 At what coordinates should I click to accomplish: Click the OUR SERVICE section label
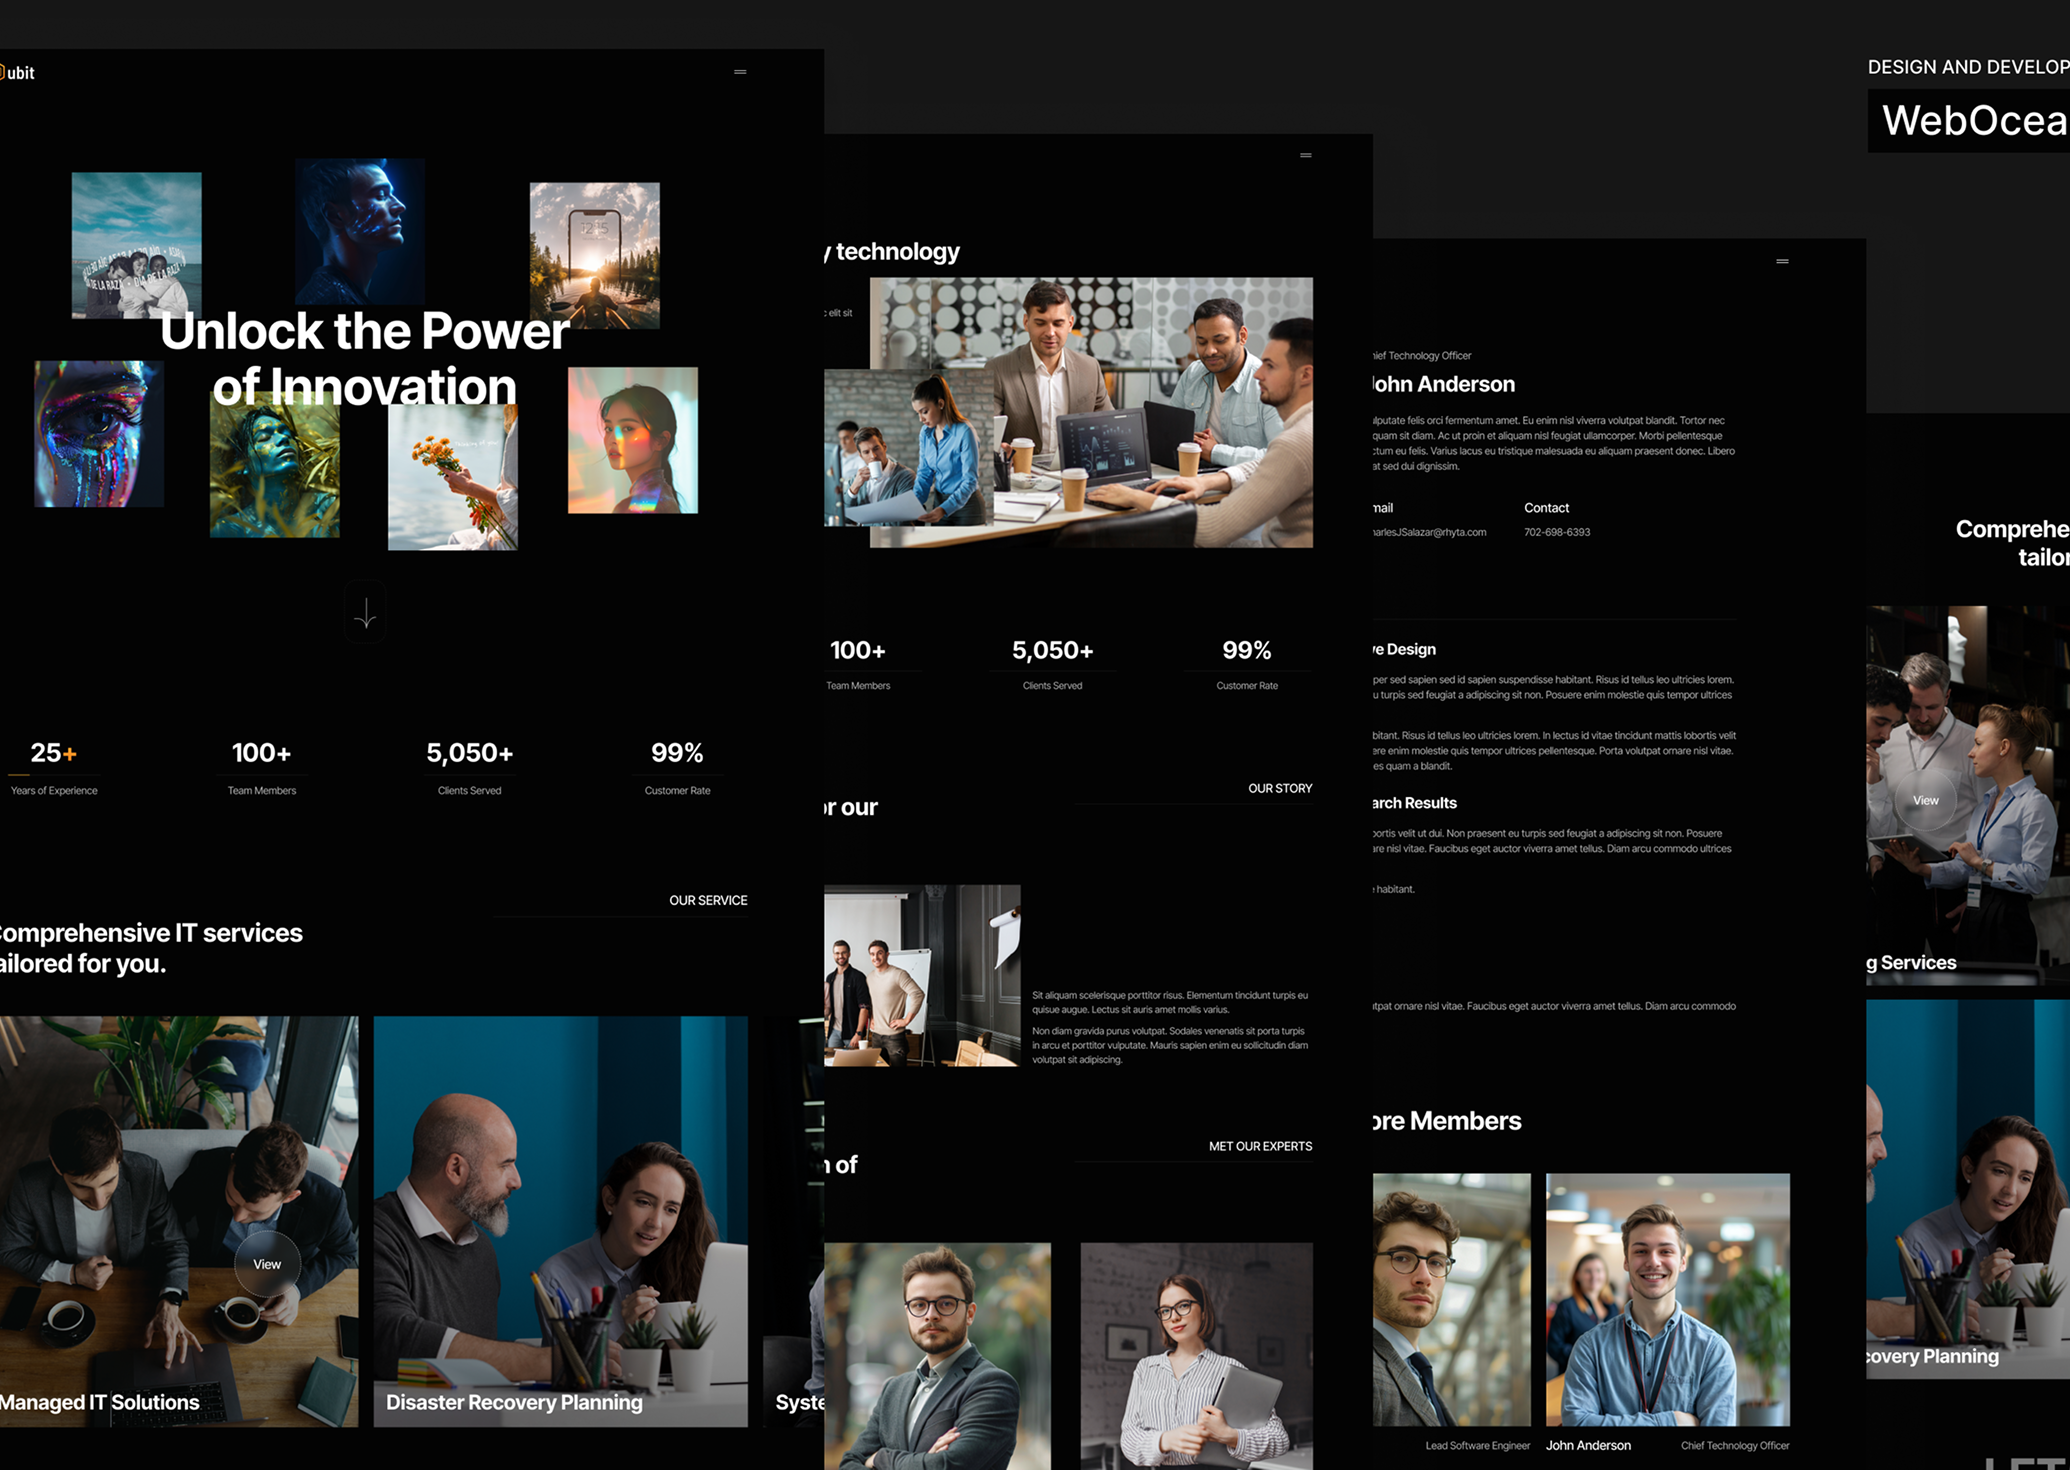(x=708, y=900)
